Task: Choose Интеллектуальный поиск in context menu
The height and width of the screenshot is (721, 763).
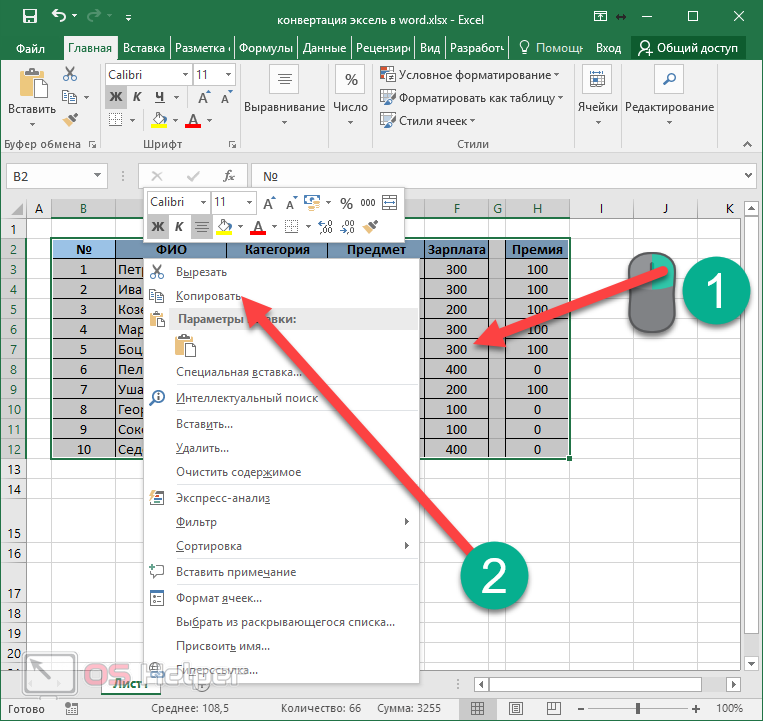Action: point(282,398)
